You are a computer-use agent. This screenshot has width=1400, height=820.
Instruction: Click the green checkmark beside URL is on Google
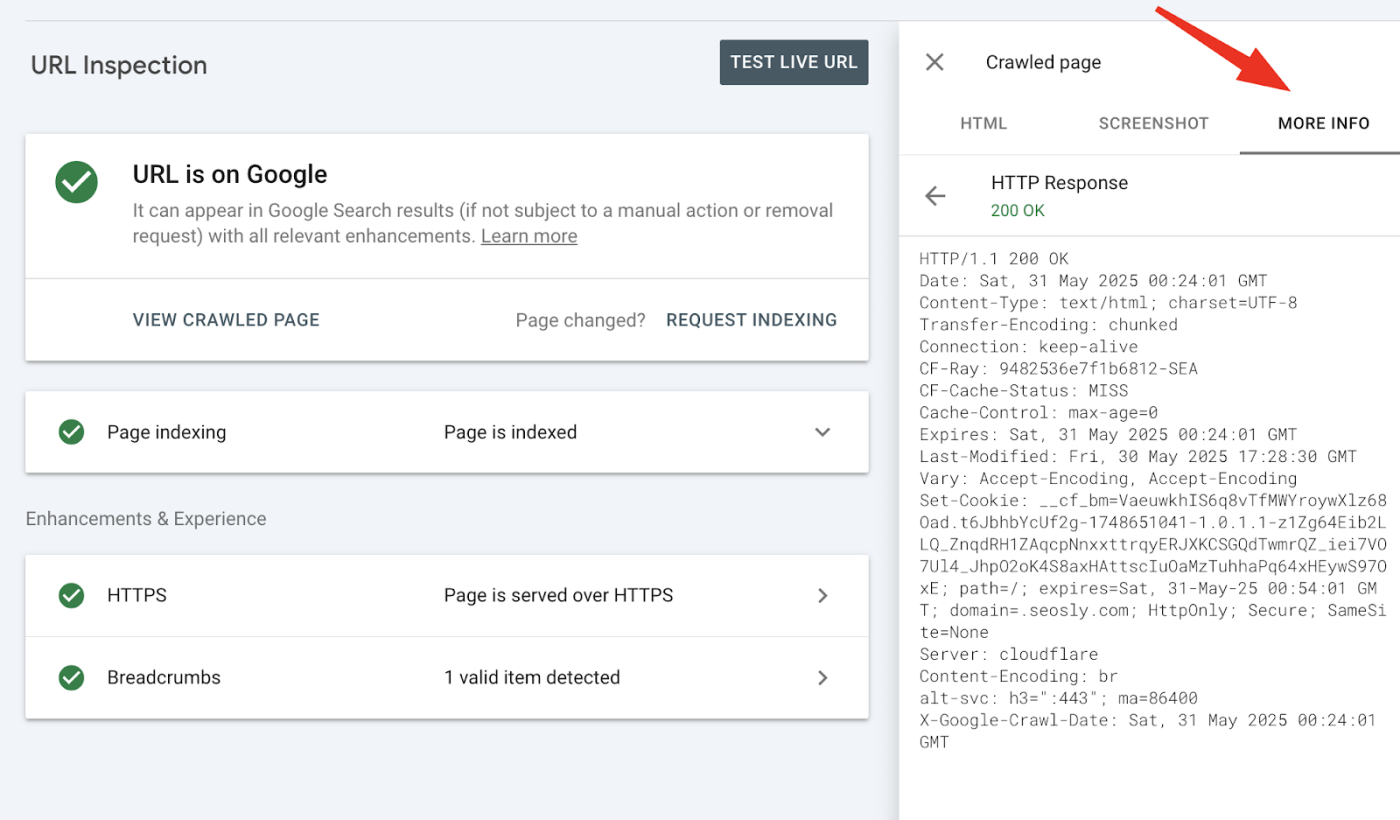(77, 182)
